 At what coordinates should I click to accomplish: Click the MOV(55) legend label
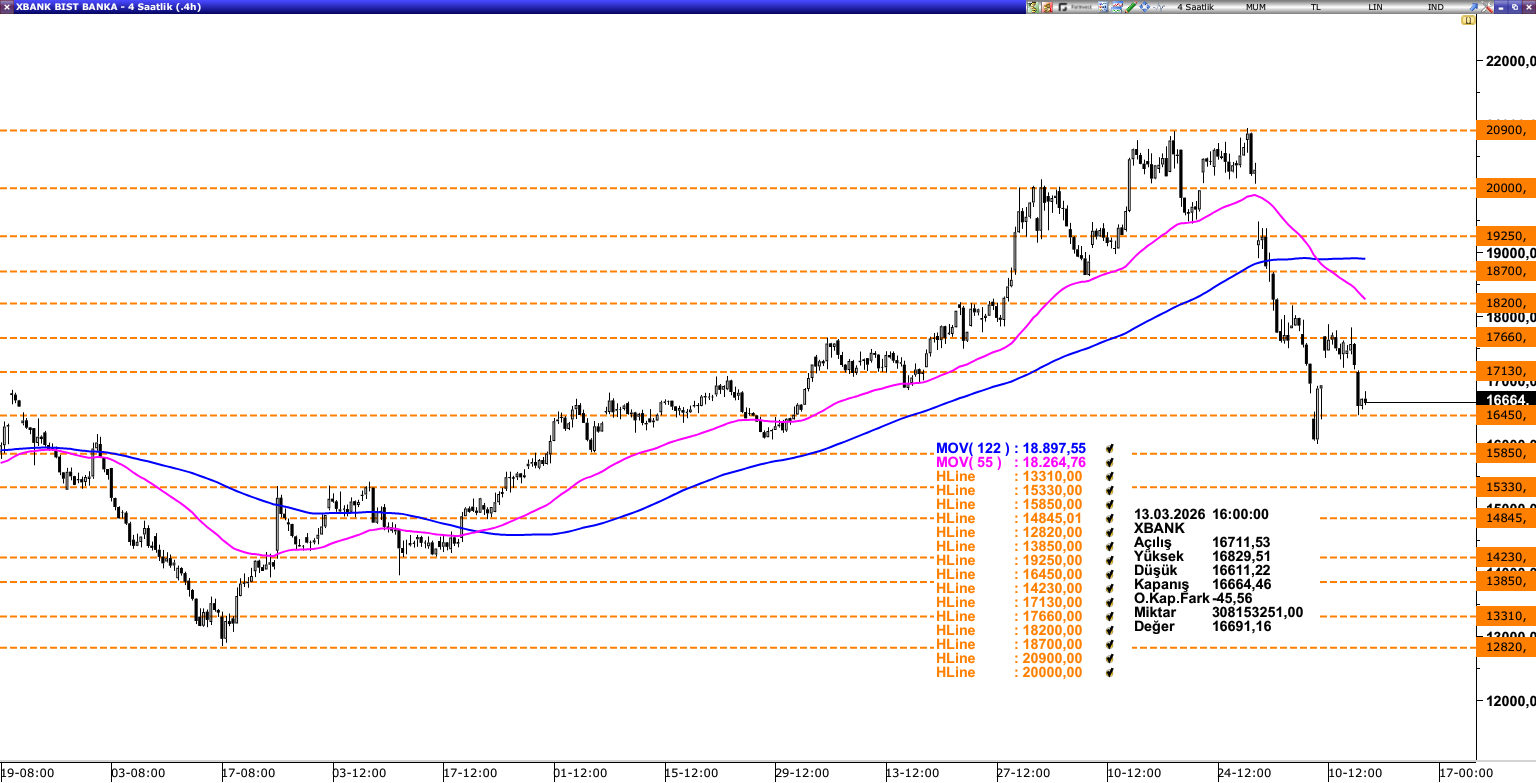970,463
